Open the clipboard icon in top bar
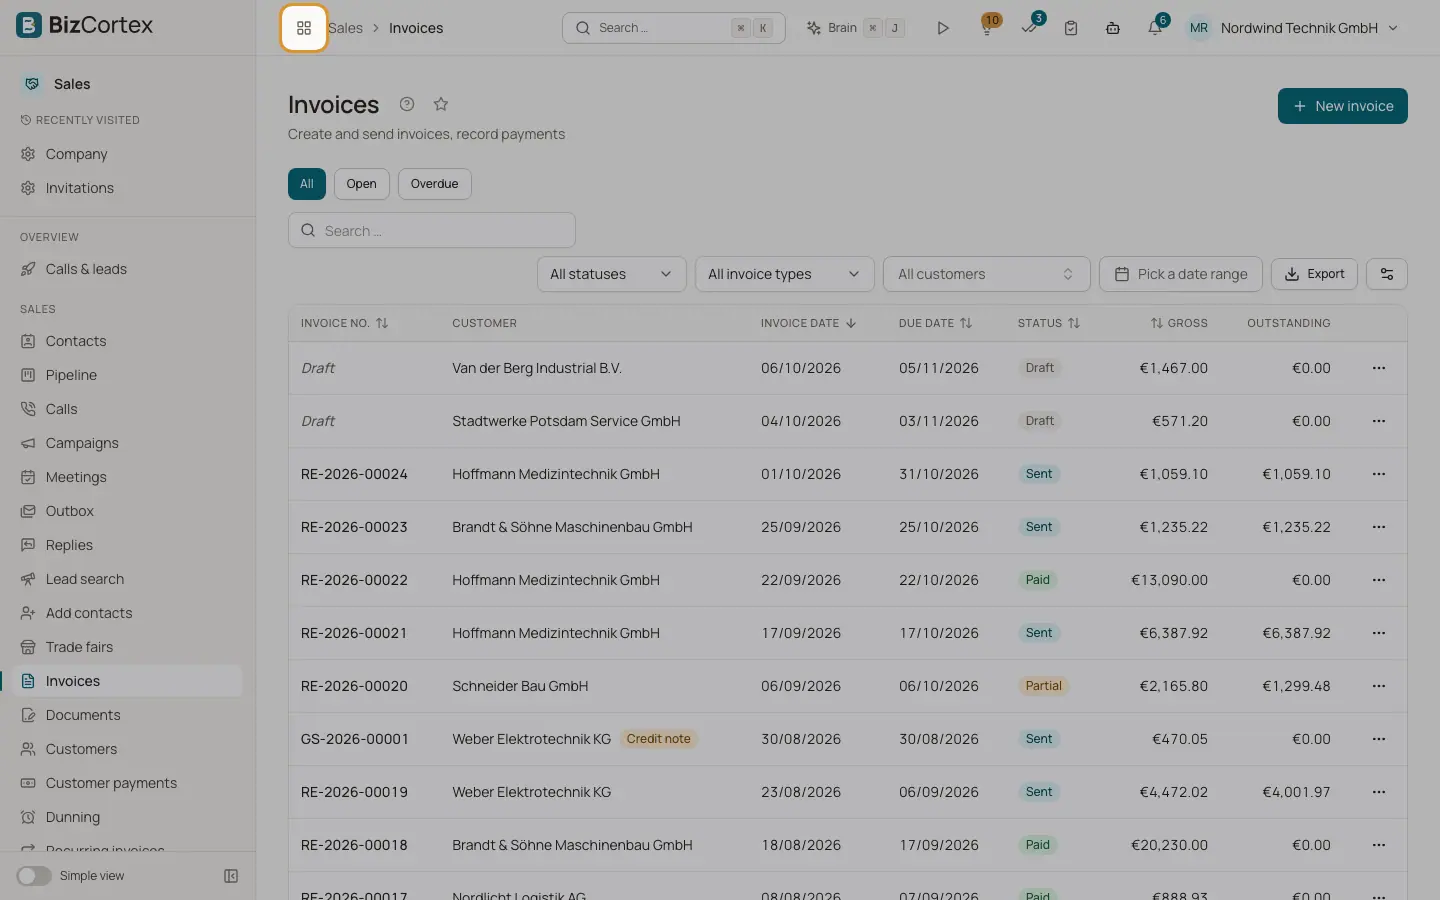1440x900 pixels. (1071, 28)
